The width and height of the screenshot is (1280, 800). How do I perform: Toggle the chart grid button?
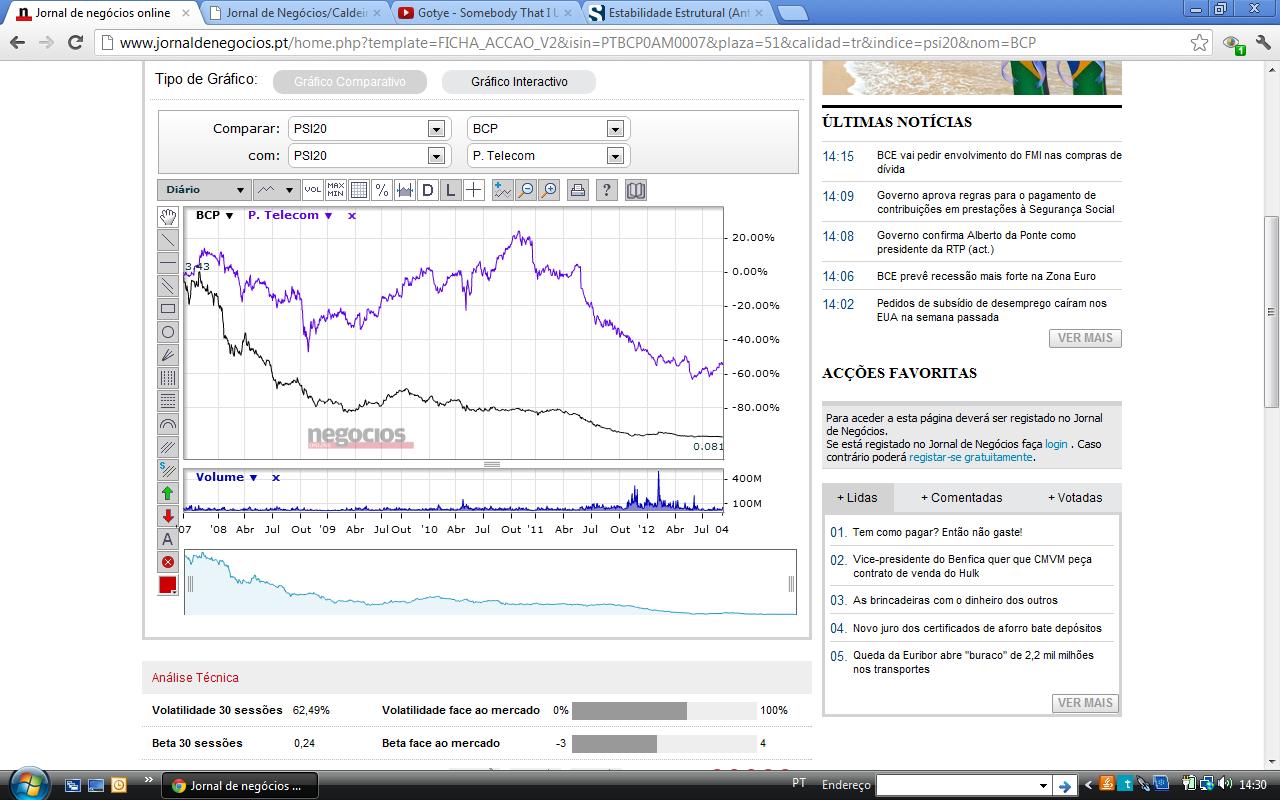point(359,190)
